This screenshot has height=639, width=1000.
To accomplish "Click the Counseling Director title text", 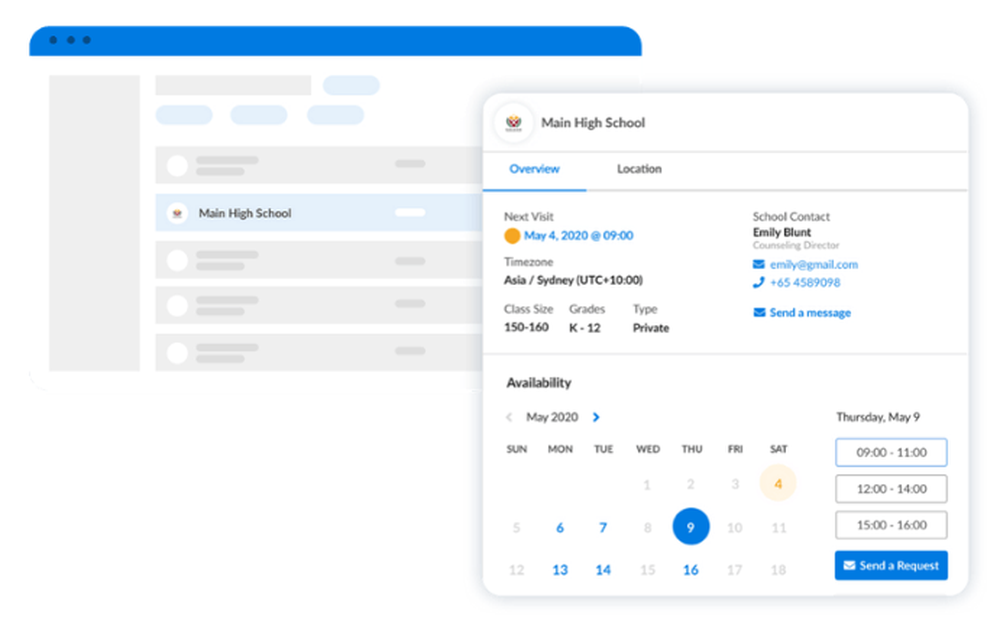I will pos(796,246).
